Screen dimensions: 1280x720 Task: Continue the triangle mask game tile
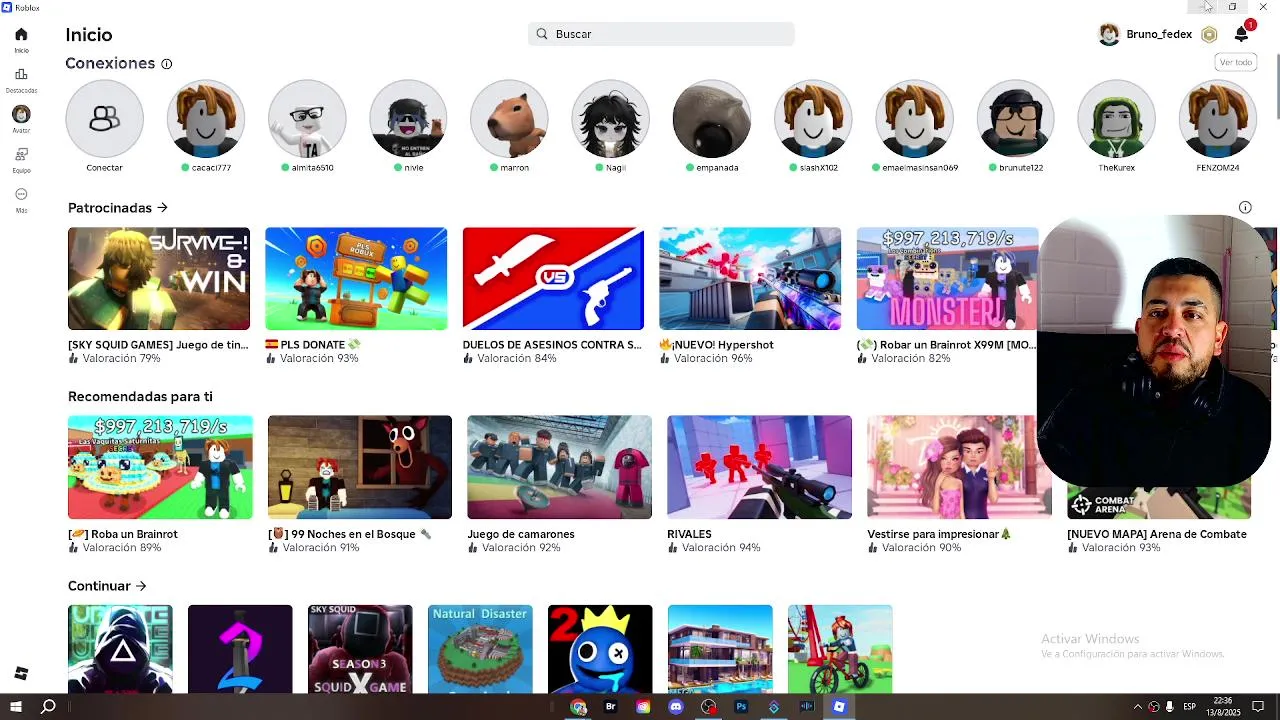(120, 649)
